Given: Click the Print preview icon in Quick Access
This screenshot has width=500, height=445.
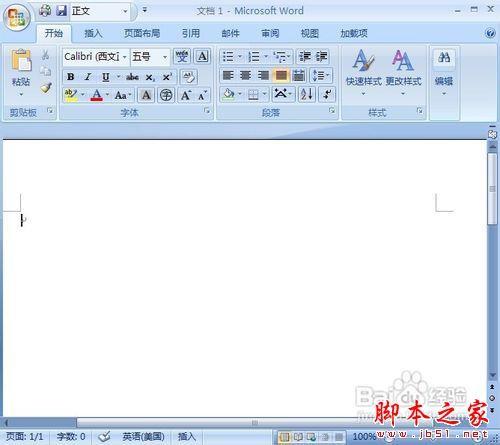Looking at the screenshot, I should (x=45, y=11).
